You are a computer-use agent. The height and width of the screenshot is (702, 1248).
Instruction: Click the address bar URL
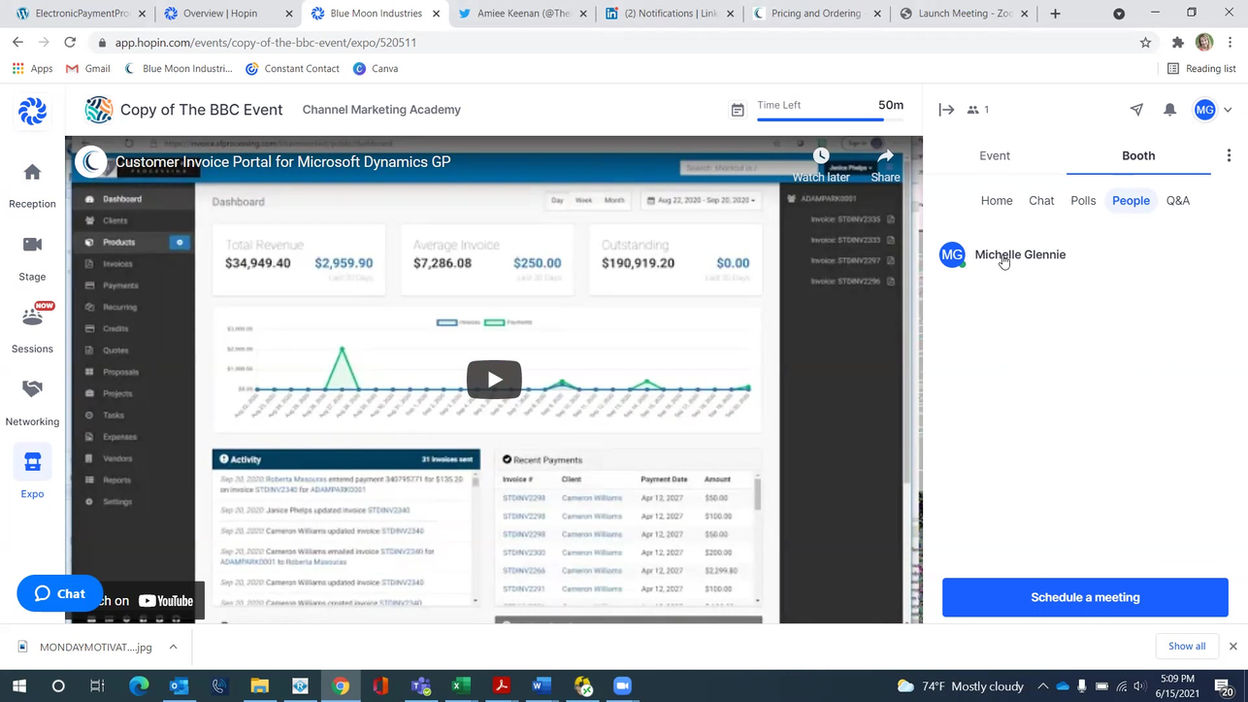(x=265, y=43)
